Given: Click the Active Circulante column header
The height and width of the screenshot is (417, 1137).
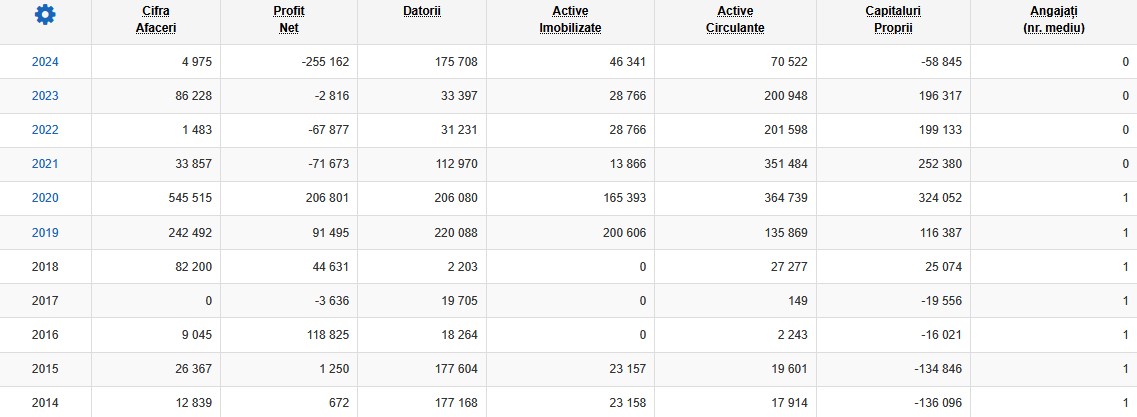Looking at the screenshot, I should click(x=735, y=20).
